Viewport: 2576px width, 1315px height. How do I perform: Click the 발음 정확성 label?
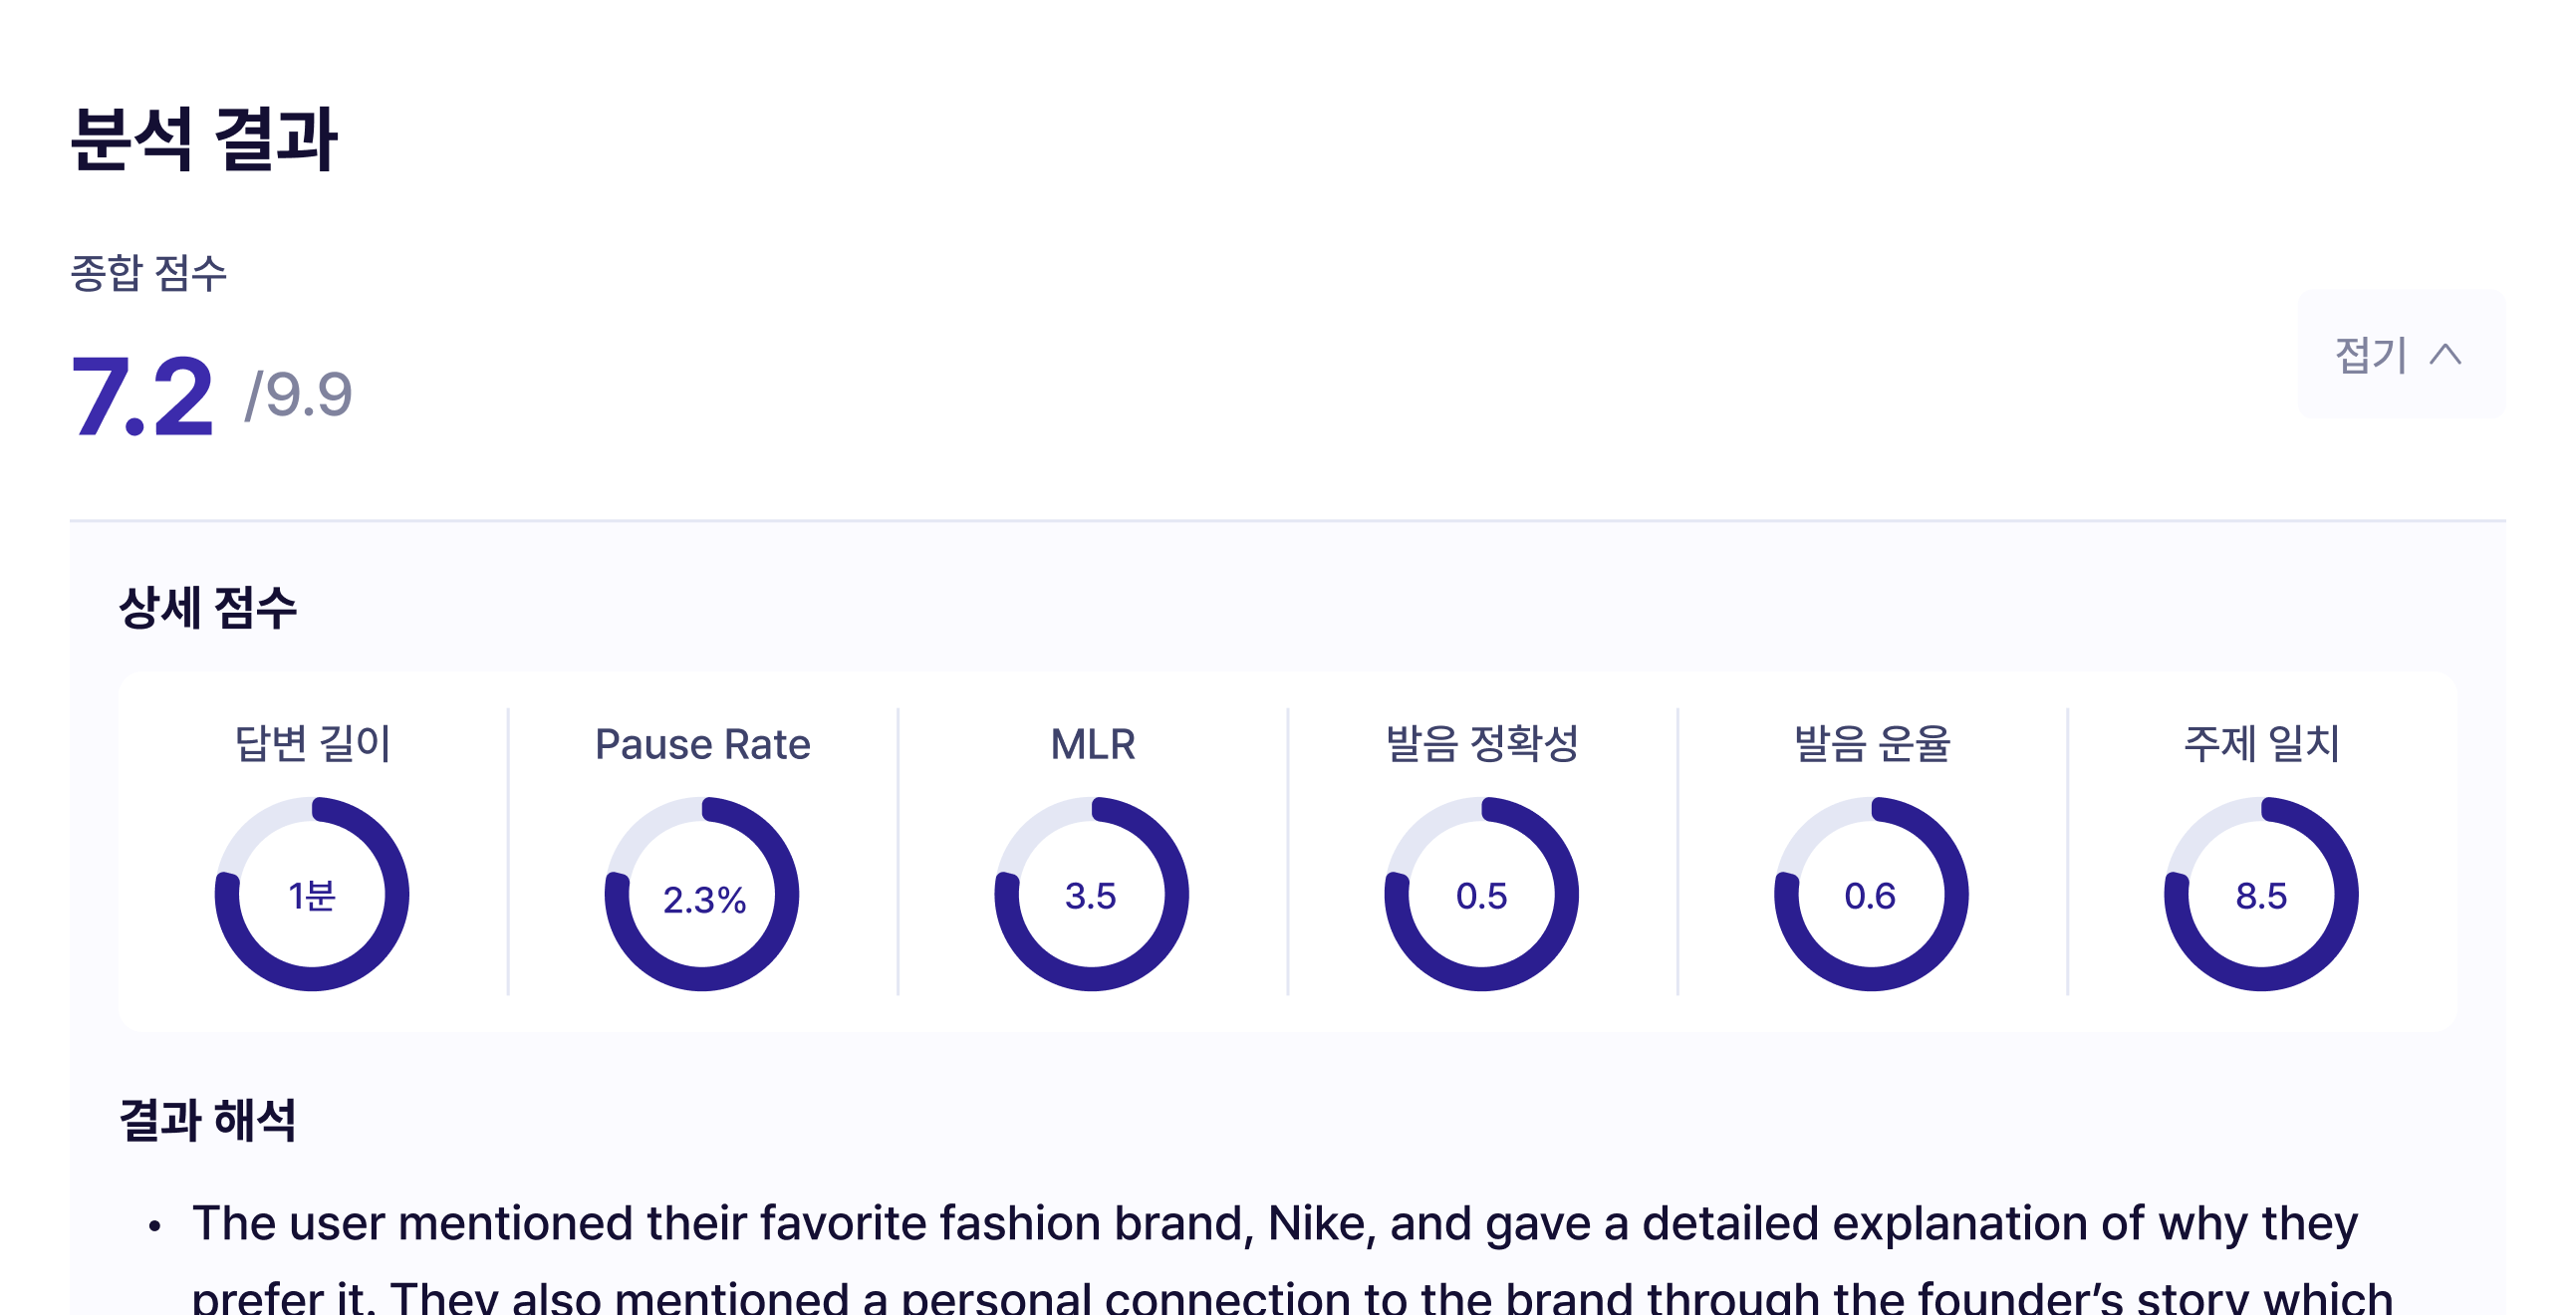[1481, 744]
